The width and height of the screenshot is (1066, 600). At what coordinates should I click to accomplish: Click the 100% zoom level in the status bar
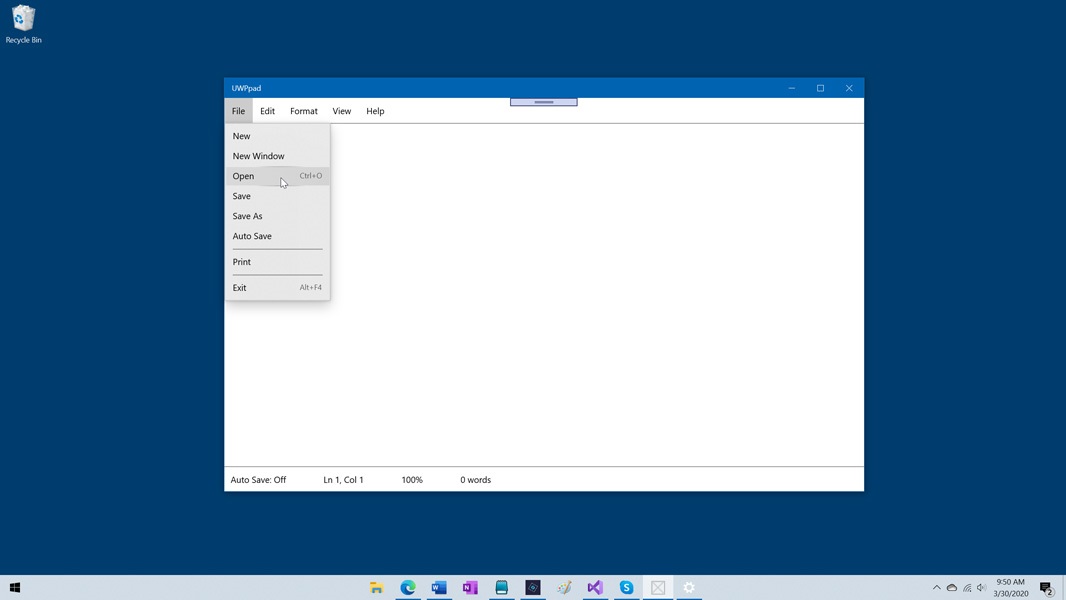pos(412,480)
